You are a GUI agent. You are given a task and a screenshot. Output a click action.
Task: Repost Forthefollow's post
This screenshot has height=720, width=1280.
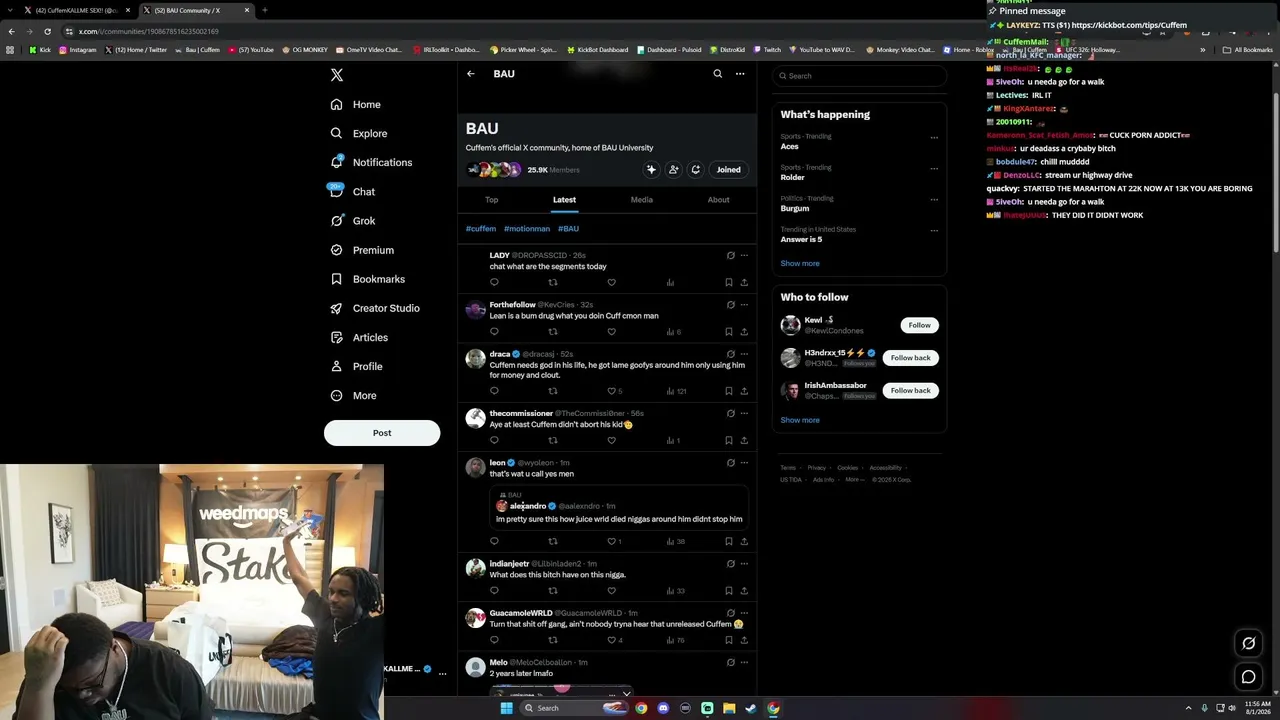552,332
